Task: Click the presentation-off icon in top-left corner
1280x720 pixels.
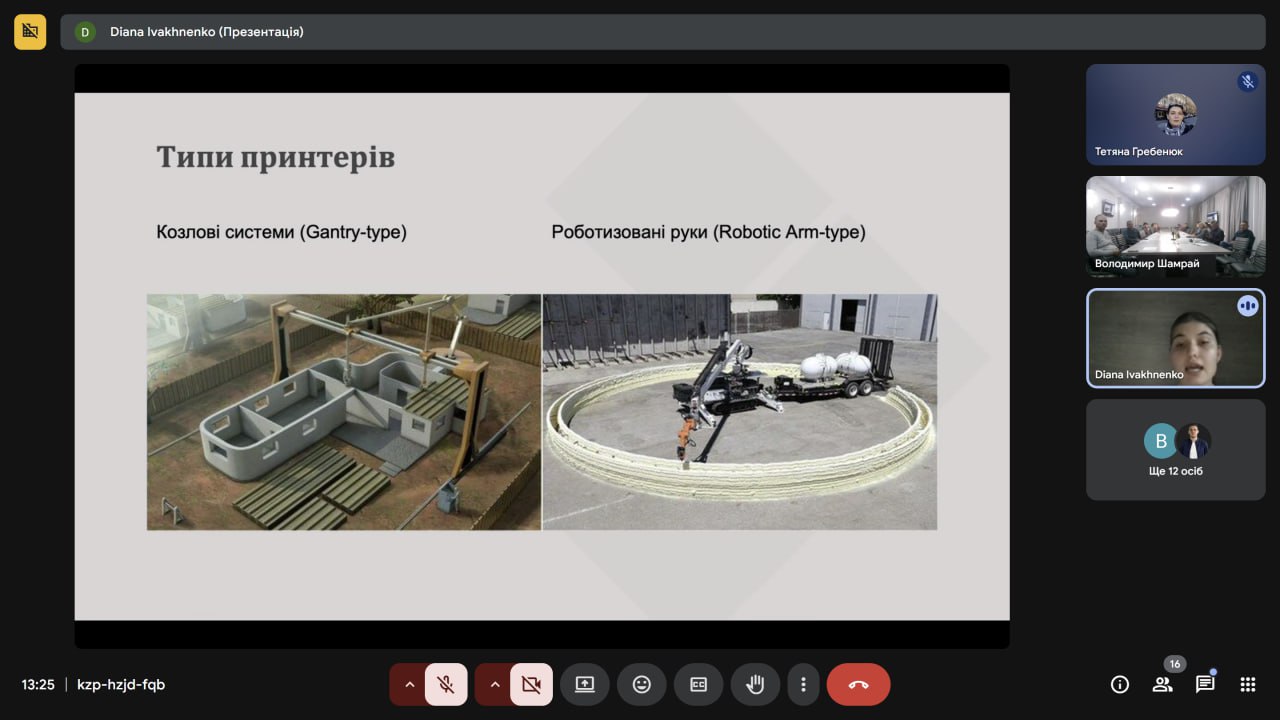Action: (30, 32)
